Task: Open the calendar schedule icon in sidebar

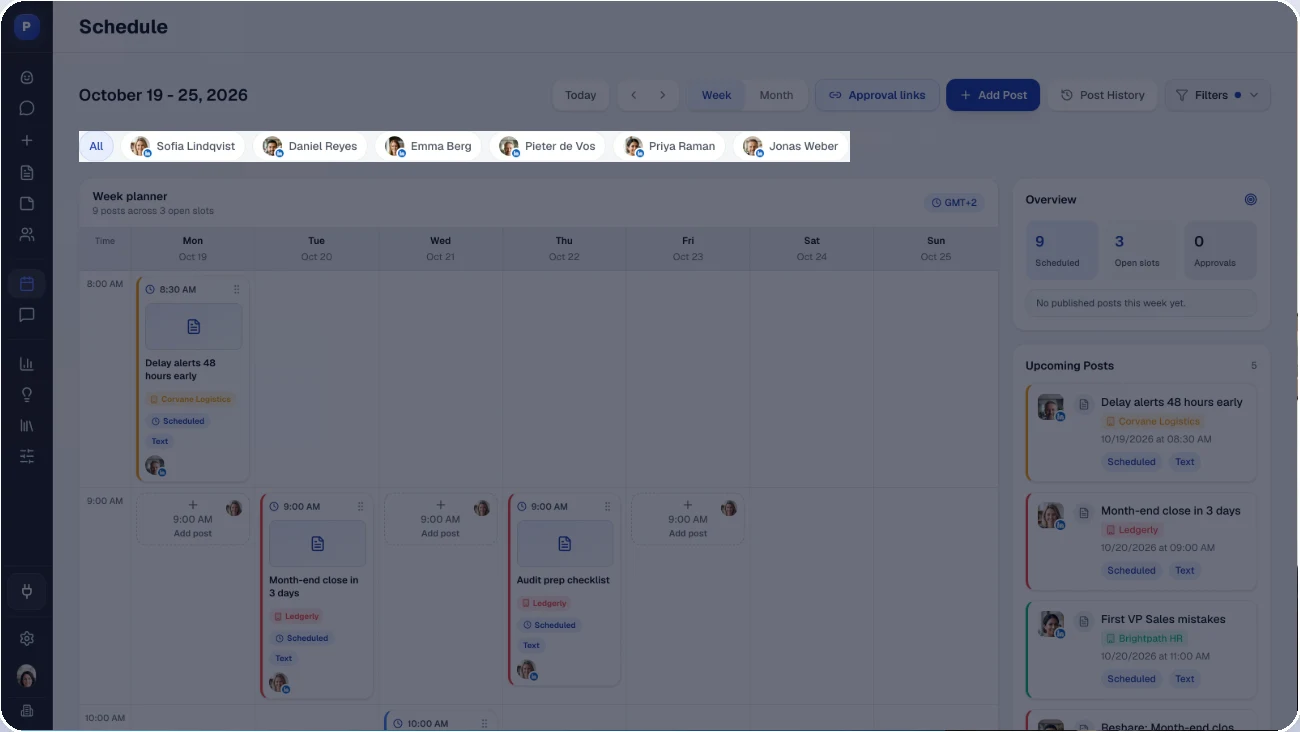Action: (x=27, y=284)
